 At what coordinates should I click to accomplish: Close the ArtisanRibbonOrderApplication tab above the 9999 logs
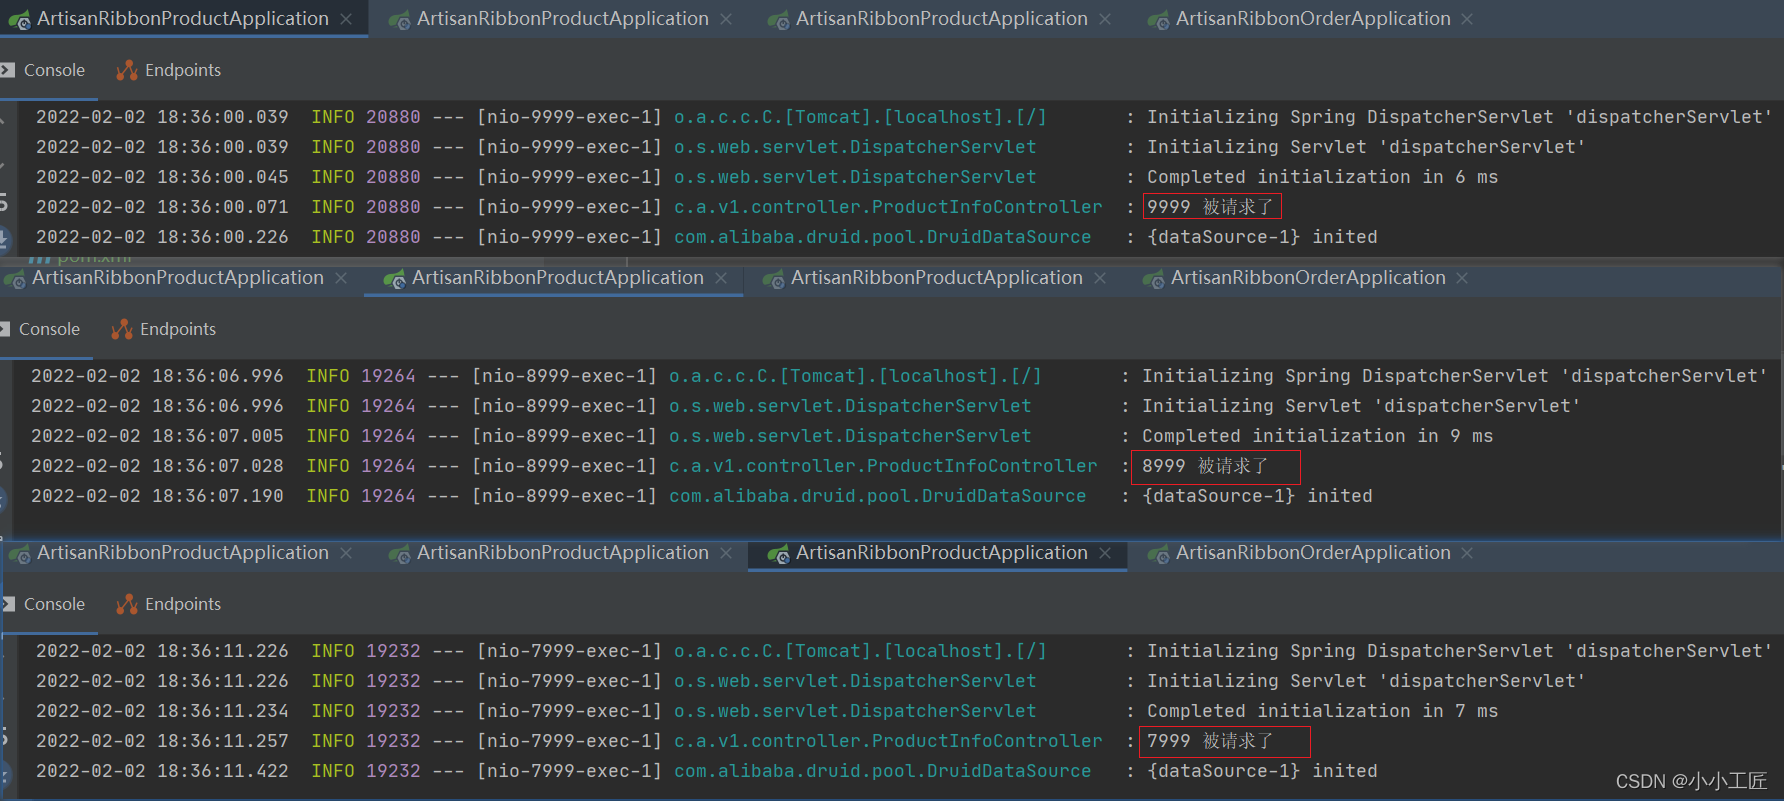coord(1467,19)
